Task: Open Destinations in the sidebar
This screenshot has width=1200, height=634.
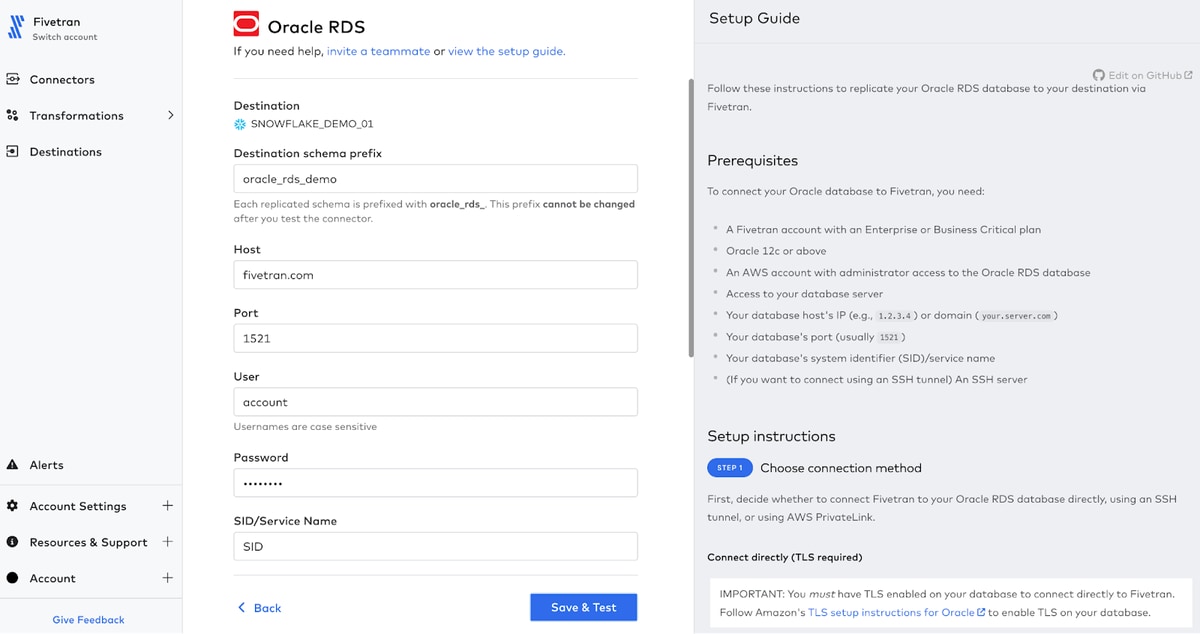Action: pos(66,152)
